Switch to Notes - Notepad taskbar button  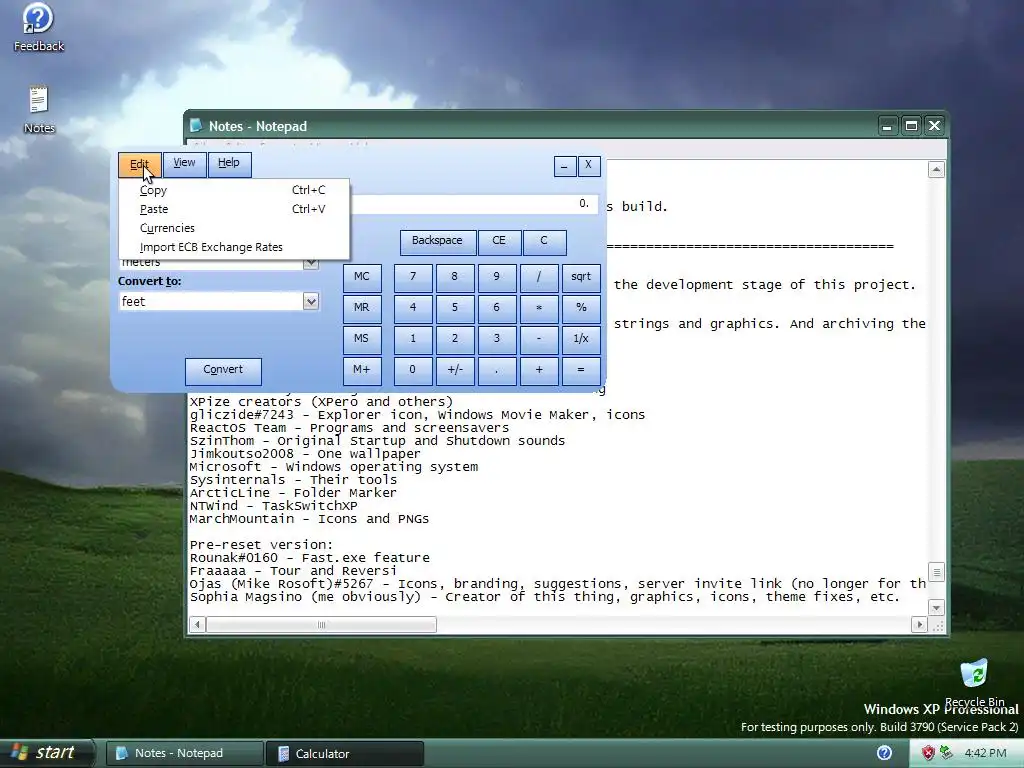pyautogui.click(x=184, y=754)
